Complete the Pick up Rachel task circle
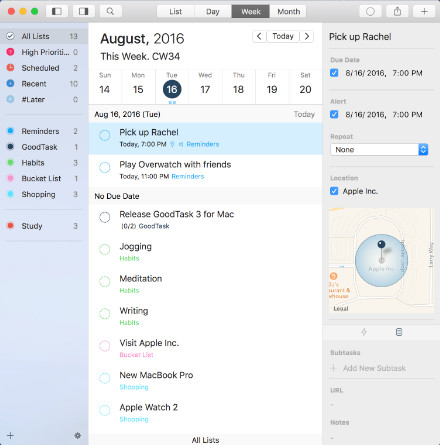 [105, 135]
